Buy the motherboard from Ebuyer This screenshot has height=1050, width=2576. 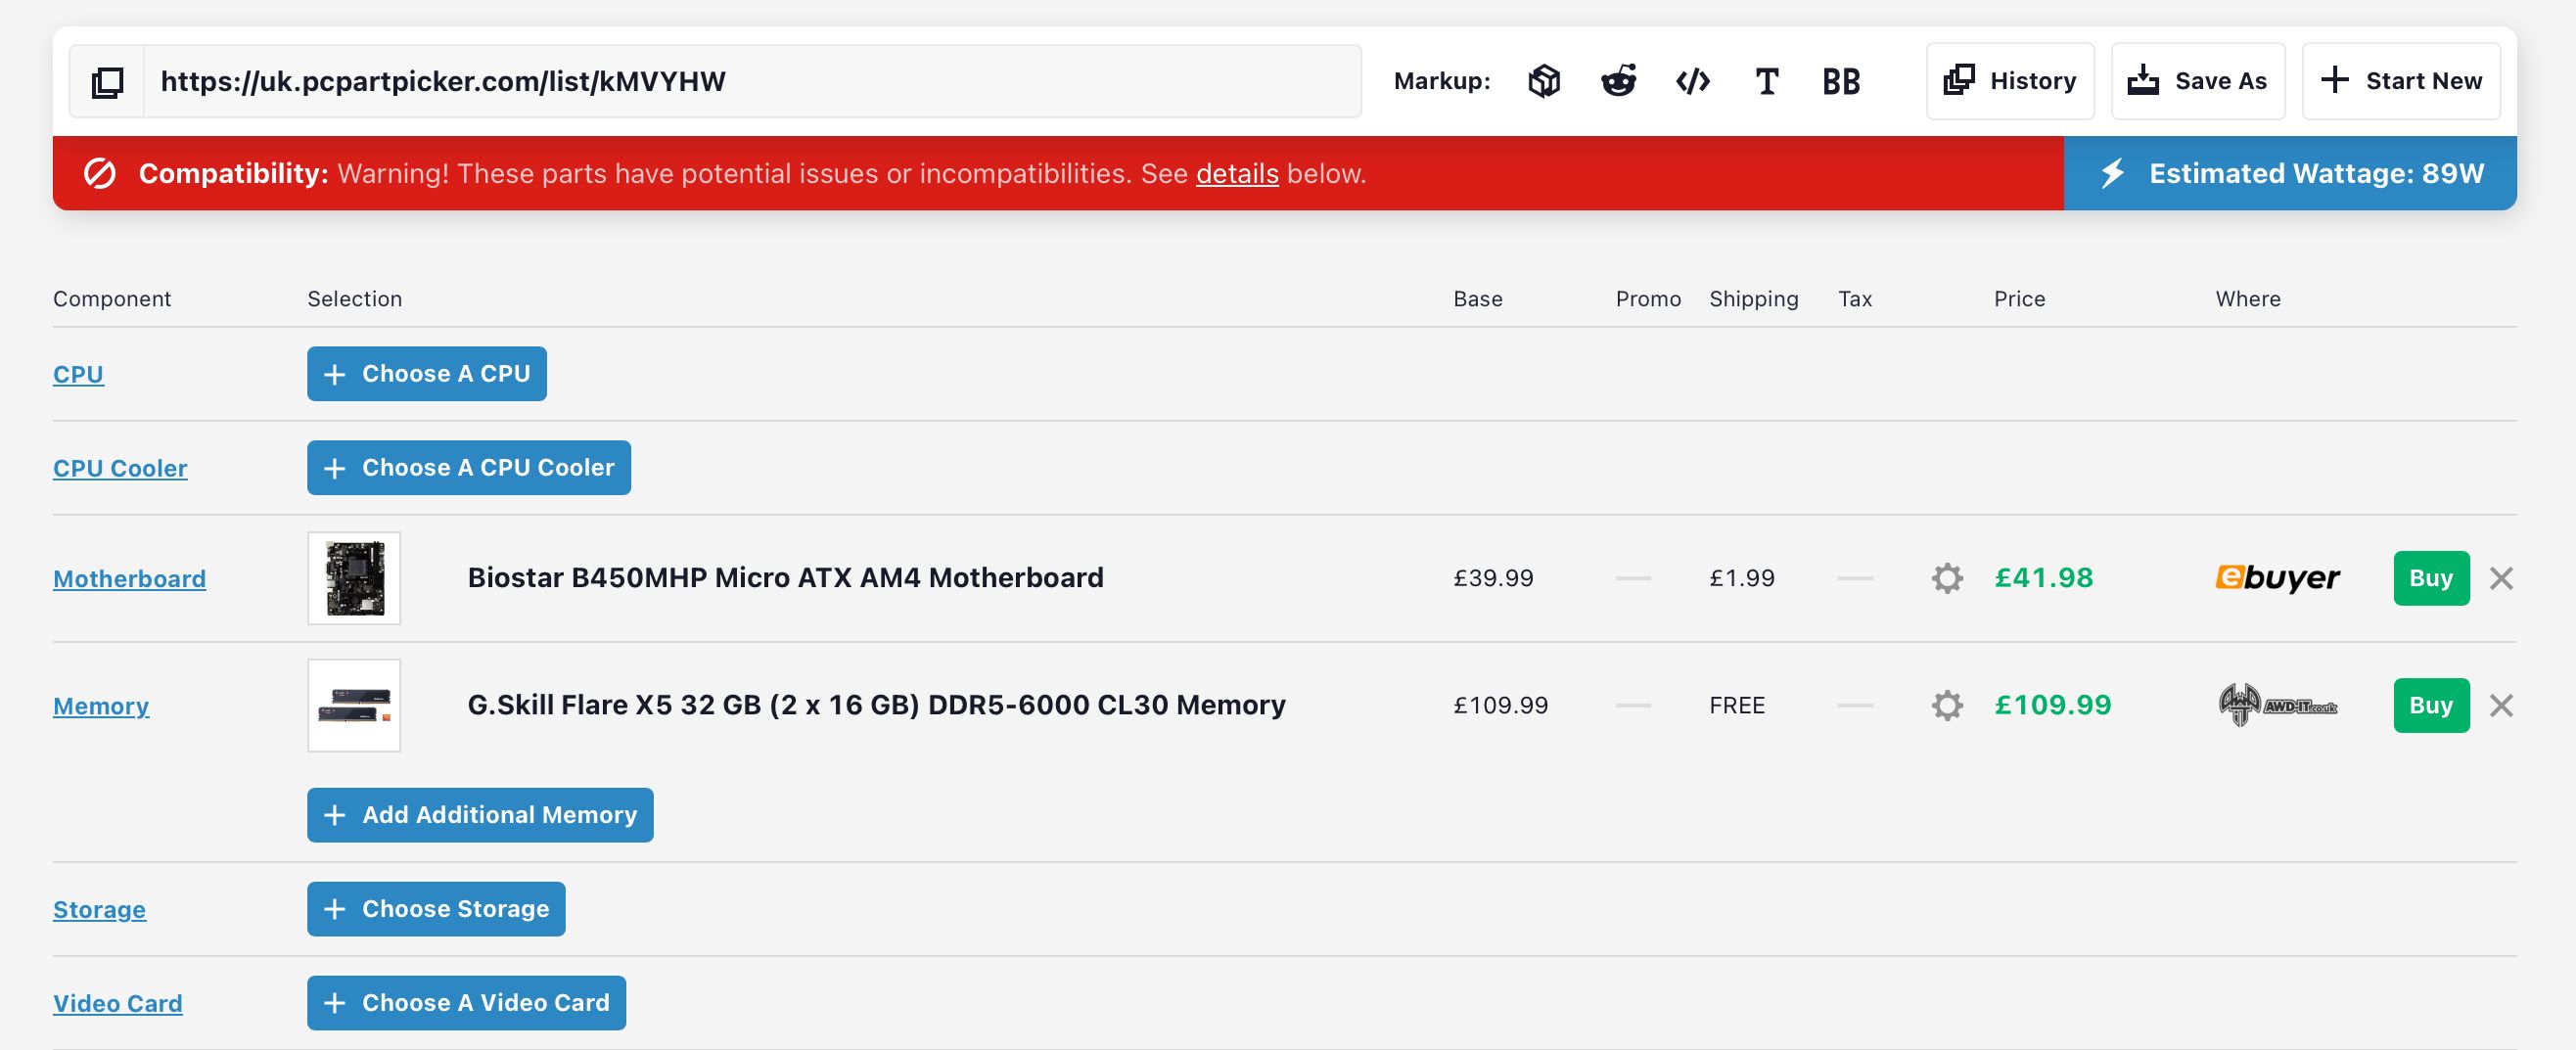[2430, 578]
